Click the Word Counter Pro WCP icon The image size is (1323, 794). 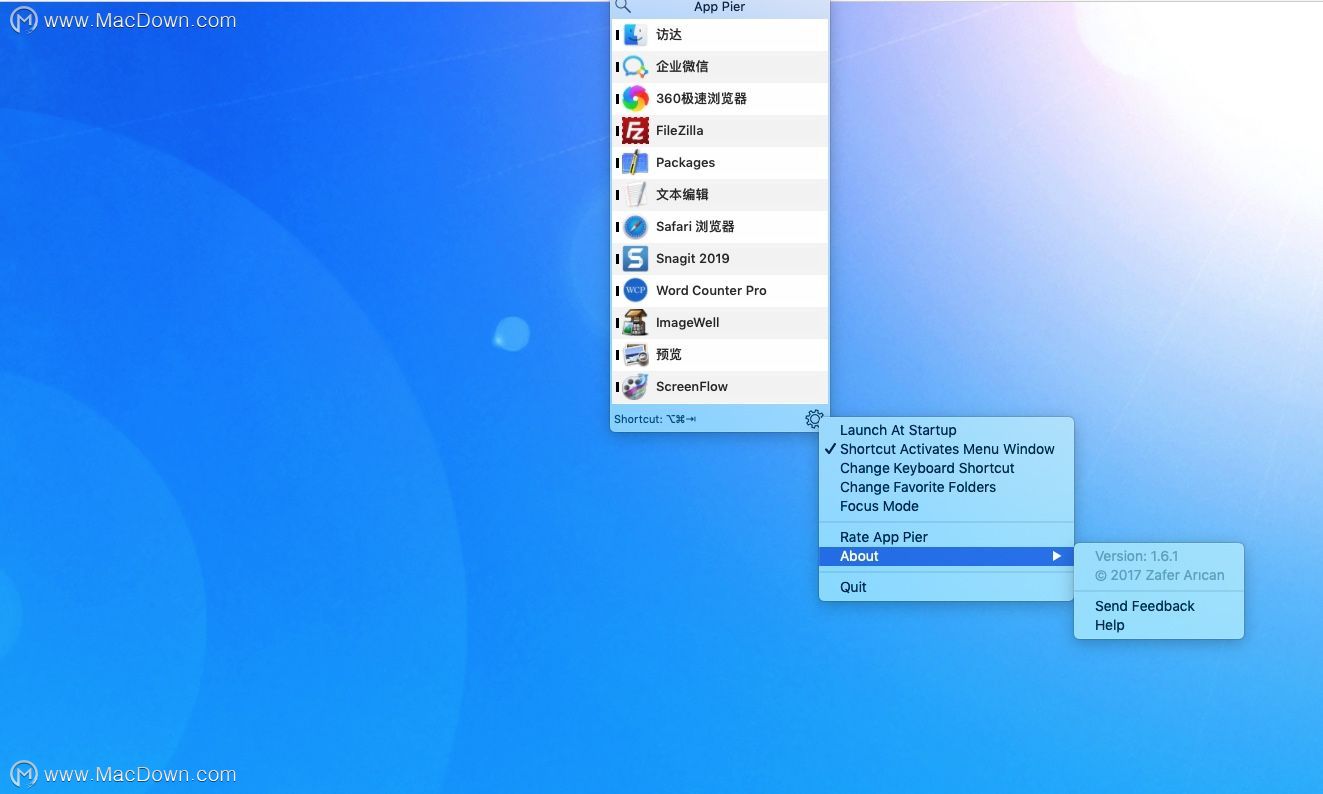pos(635,291)
